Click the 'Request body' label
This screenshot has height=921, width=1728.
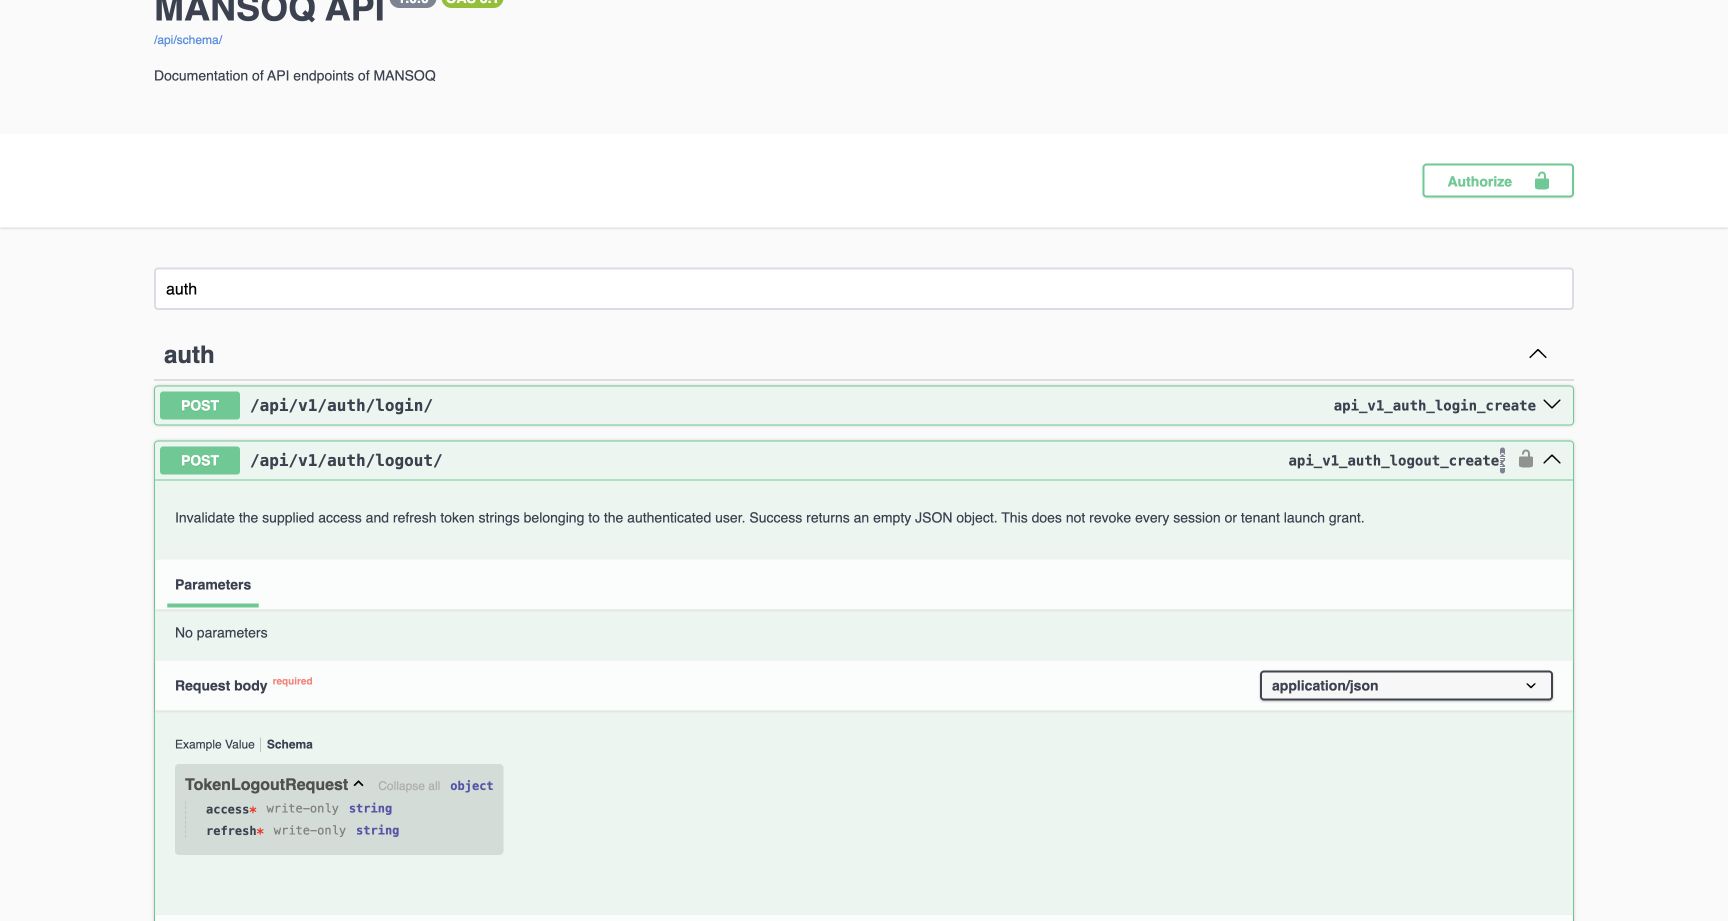point(221,686)
